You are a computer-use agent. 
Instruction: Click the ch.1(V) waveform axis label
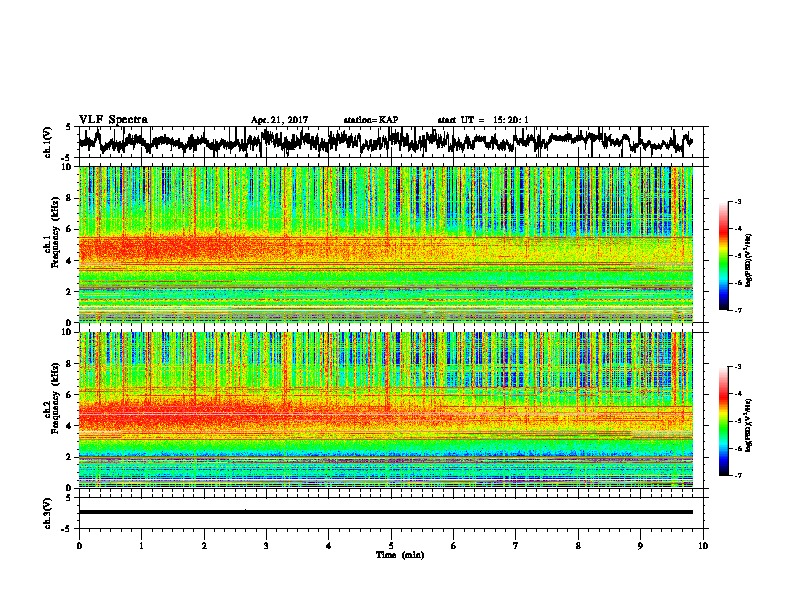(x=48, y=142)
